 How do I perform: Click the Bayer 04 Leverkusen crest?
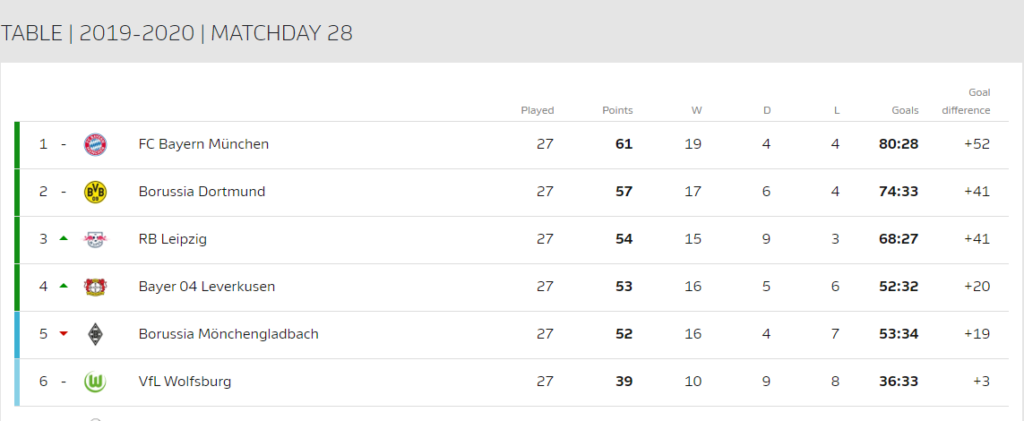95,287
